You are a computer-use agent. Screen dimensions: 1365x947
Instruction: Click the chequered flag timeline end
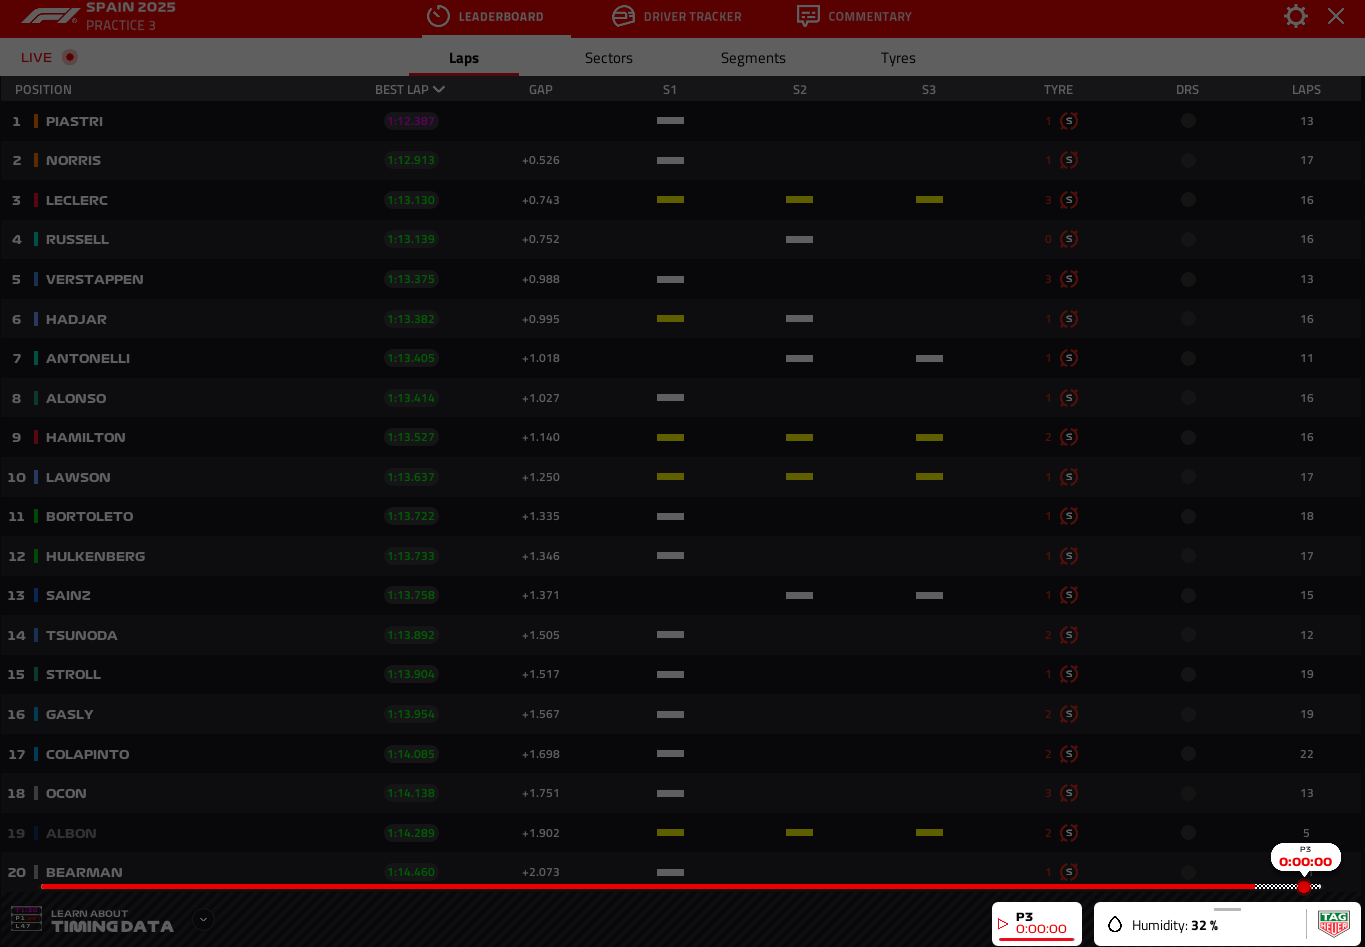[1288, 886]
